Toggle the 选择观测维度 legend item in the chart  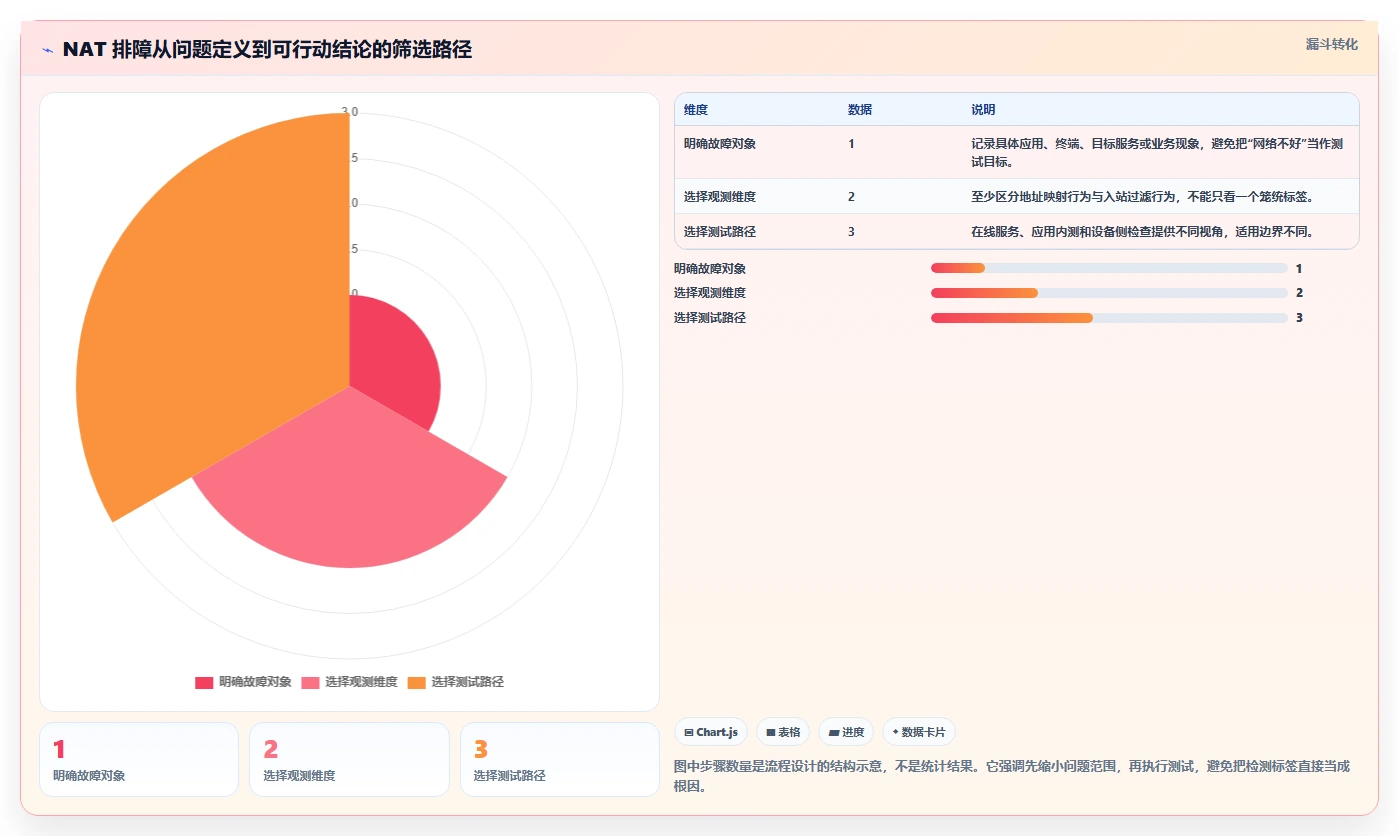[349, 682]
